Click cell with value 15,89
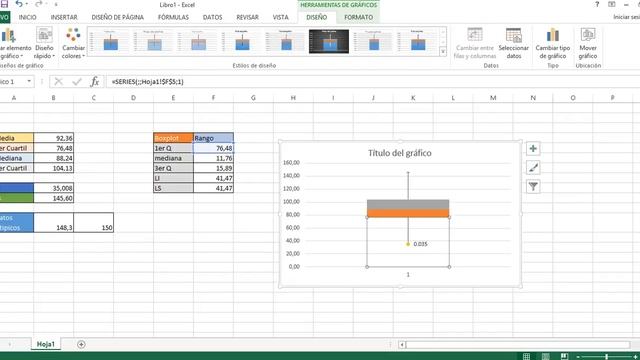Screen dimensions: 640x360 tap(213, 168)
